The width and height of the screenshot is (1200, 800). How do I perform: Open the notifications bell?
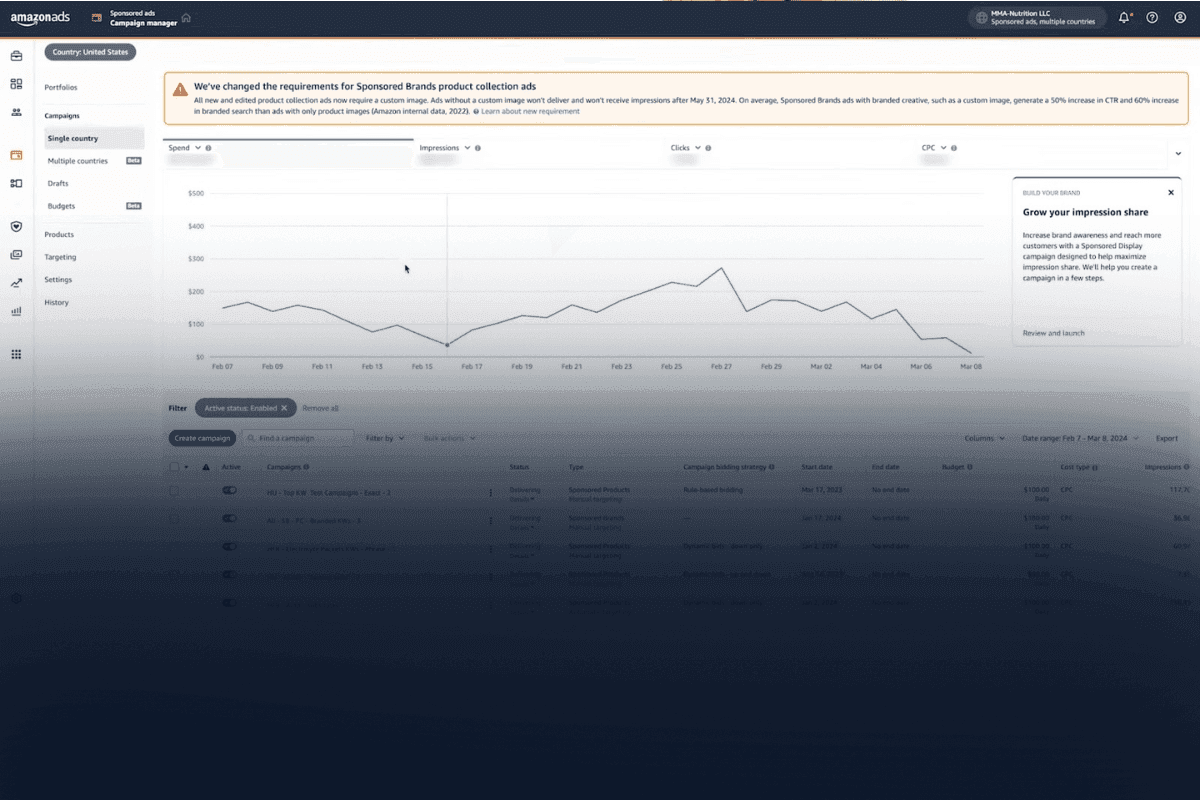pos(1125,17)
